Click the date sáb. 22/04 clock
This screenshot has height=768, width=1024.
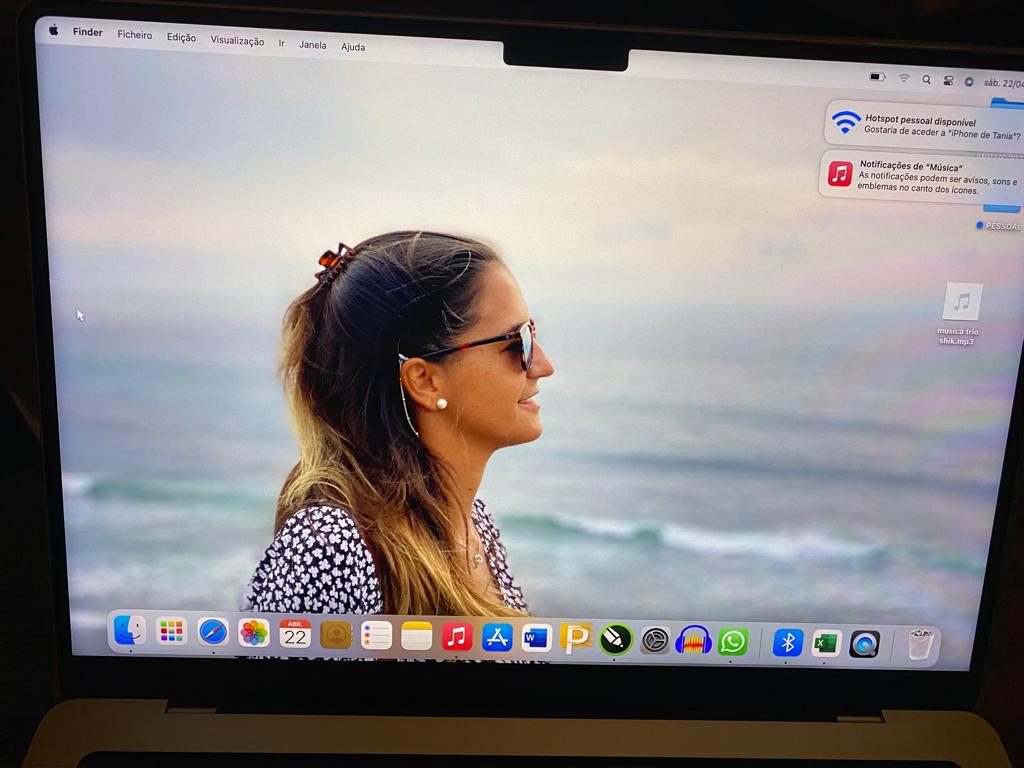pyautogui.click(x=1003, y=84)
